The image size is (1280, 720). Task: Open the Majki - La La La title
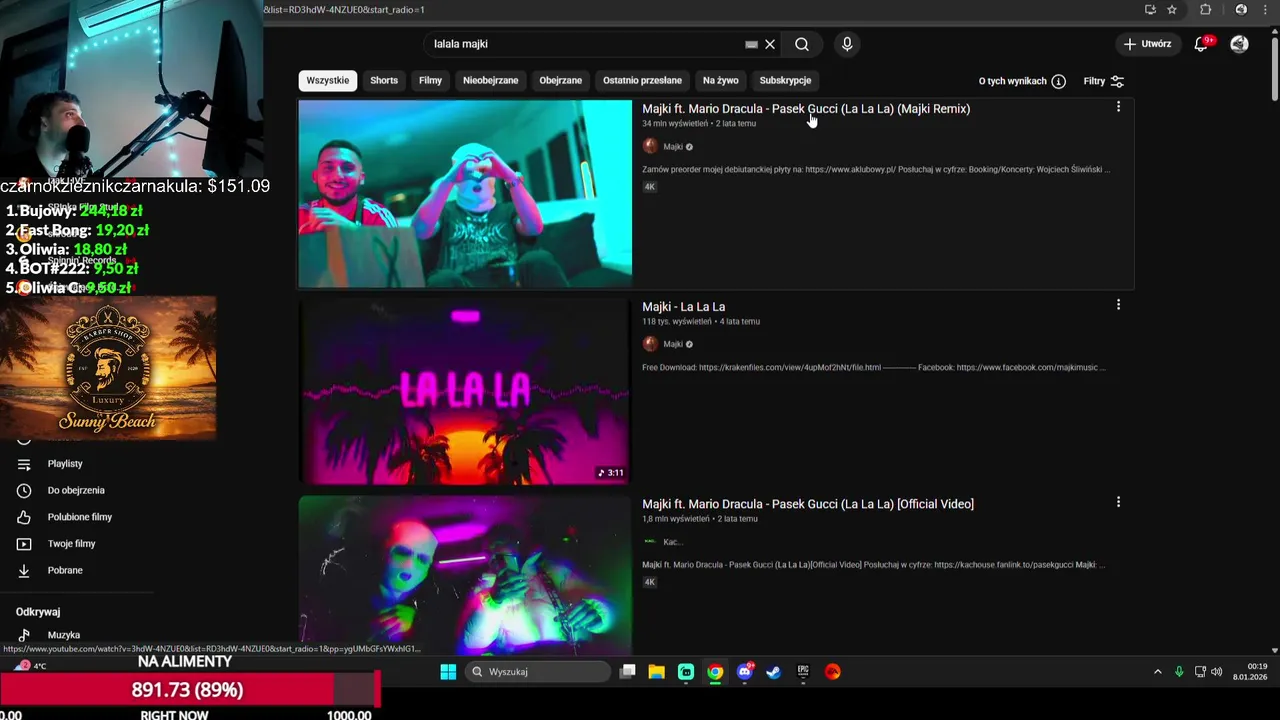coord(684,307)
